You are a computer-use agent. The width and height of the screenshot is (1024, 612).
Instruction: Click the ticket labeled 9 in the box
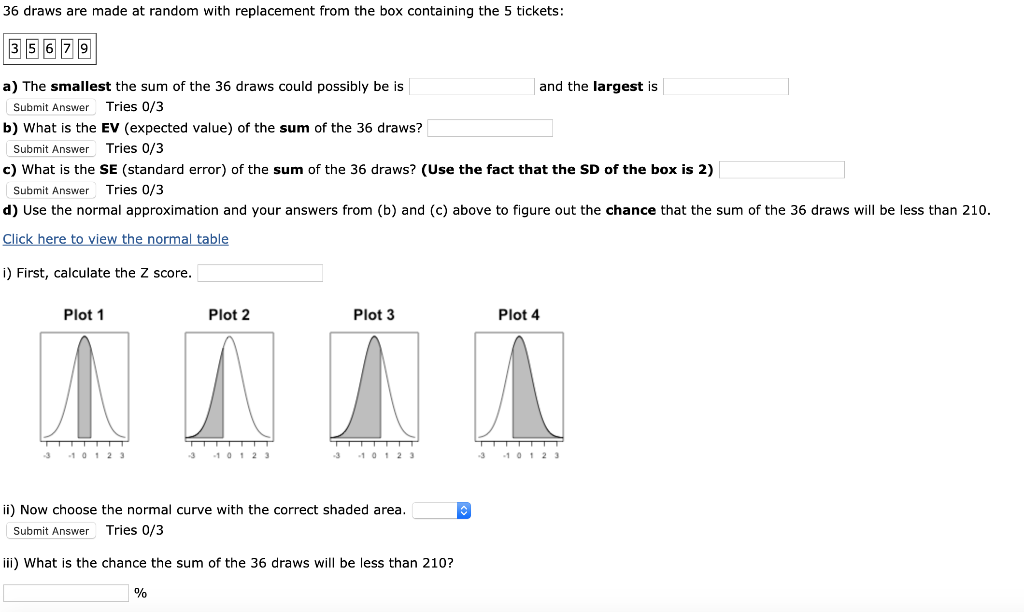click(85, 47)
